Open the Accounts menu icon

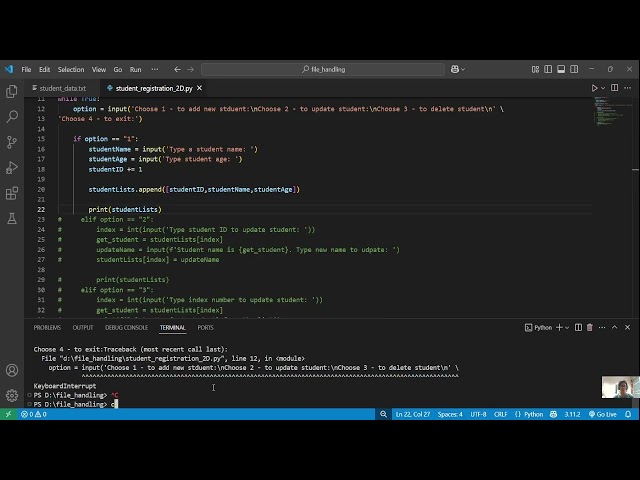(12, 370)
